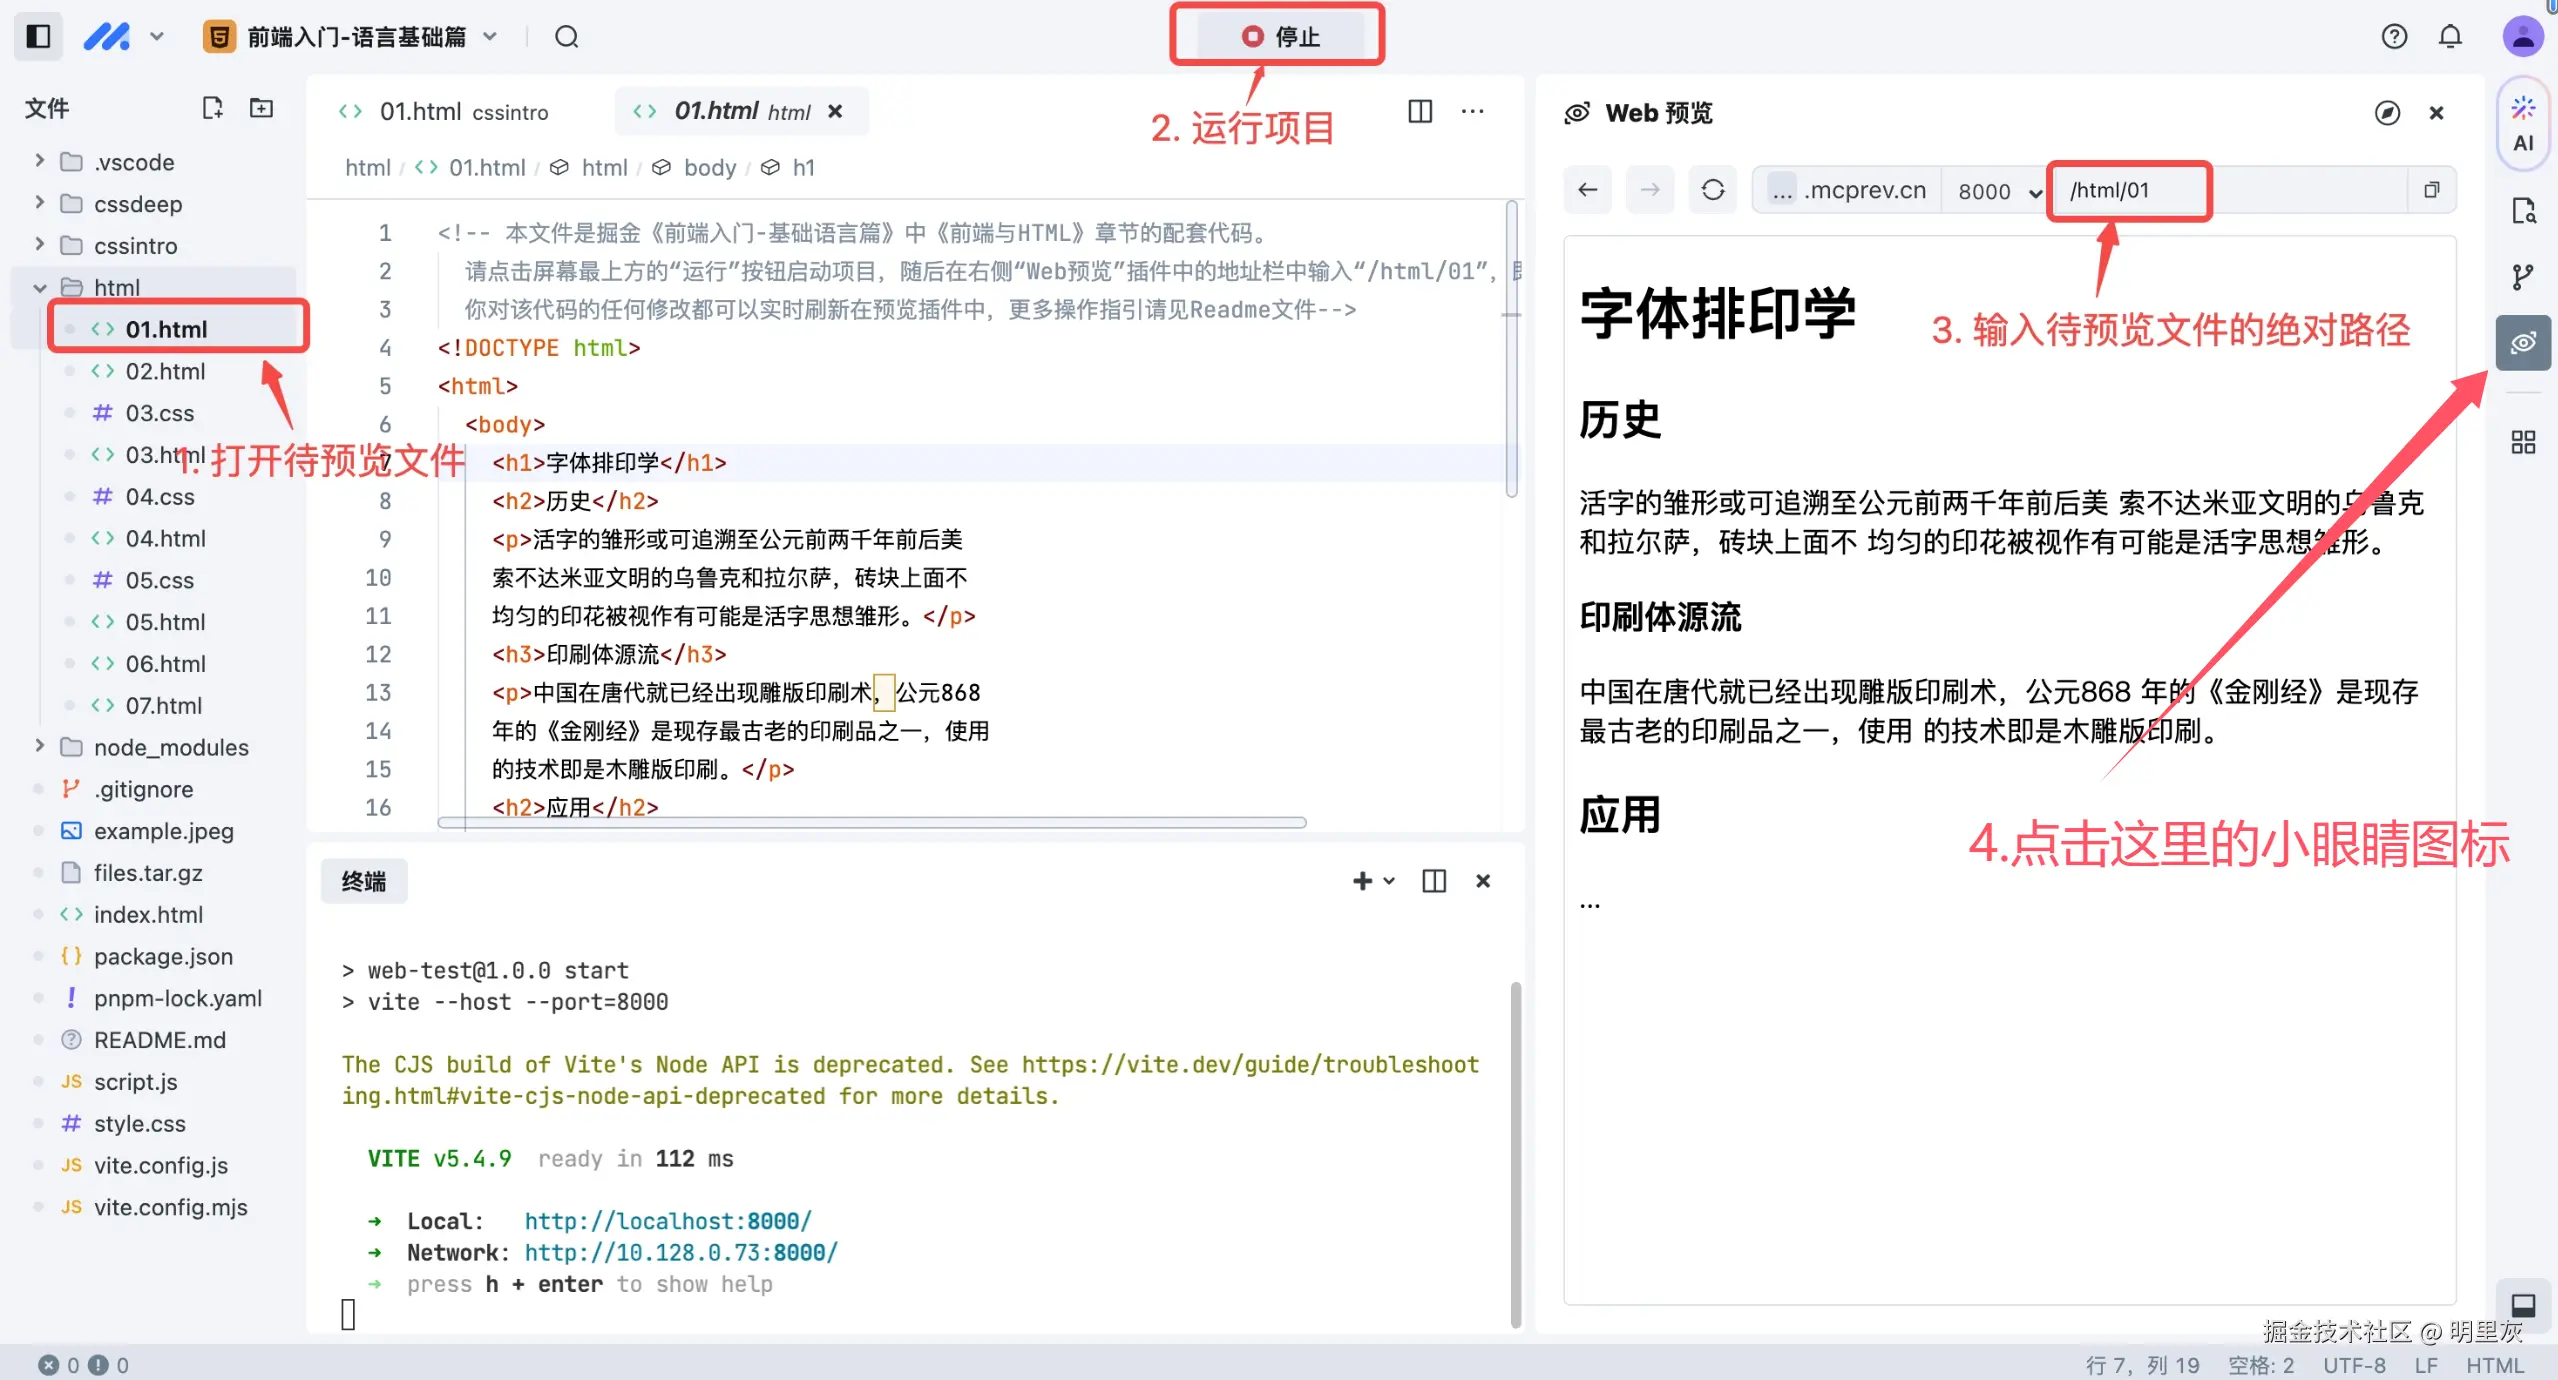Toggle the left sidebar panel
Screen dimensions: 2558x1380
pos(38,37)
